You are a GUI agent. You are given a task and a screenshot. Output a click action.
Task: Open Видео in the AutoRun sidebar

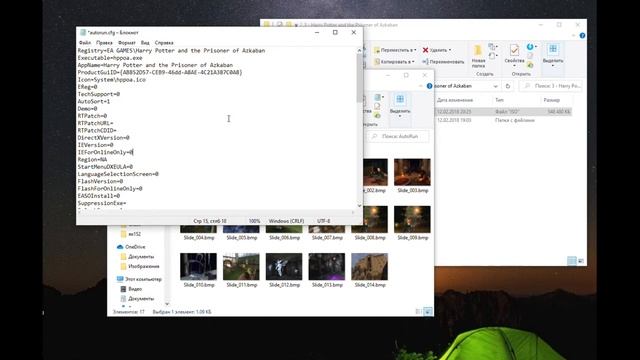click(131, 289)
